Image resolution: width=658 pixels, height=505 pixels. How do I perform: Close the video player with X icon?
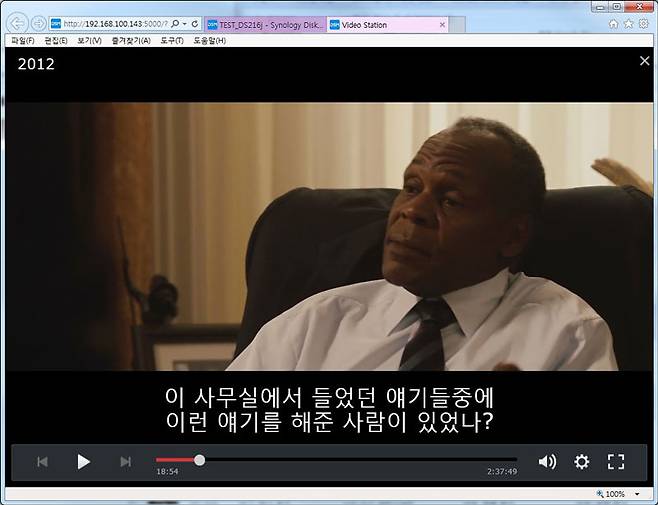645,61
